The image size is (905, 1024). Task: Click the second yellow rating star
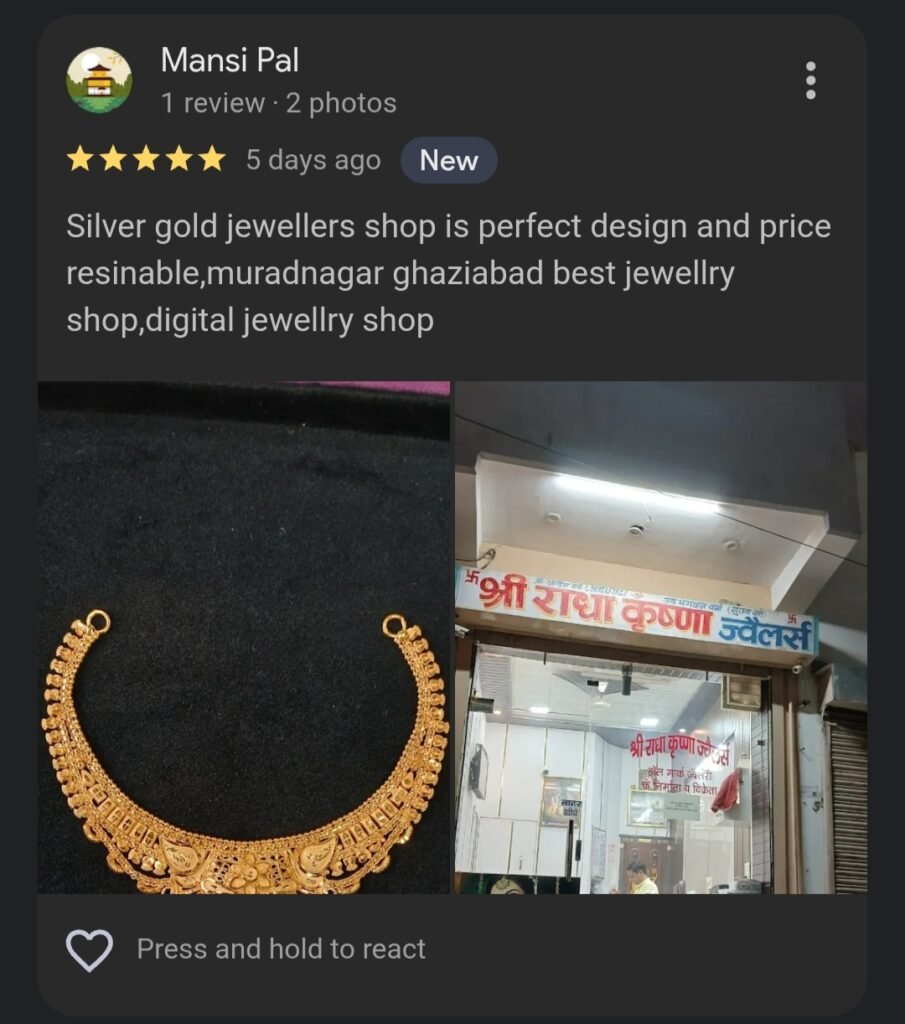[x=113, y=159]
